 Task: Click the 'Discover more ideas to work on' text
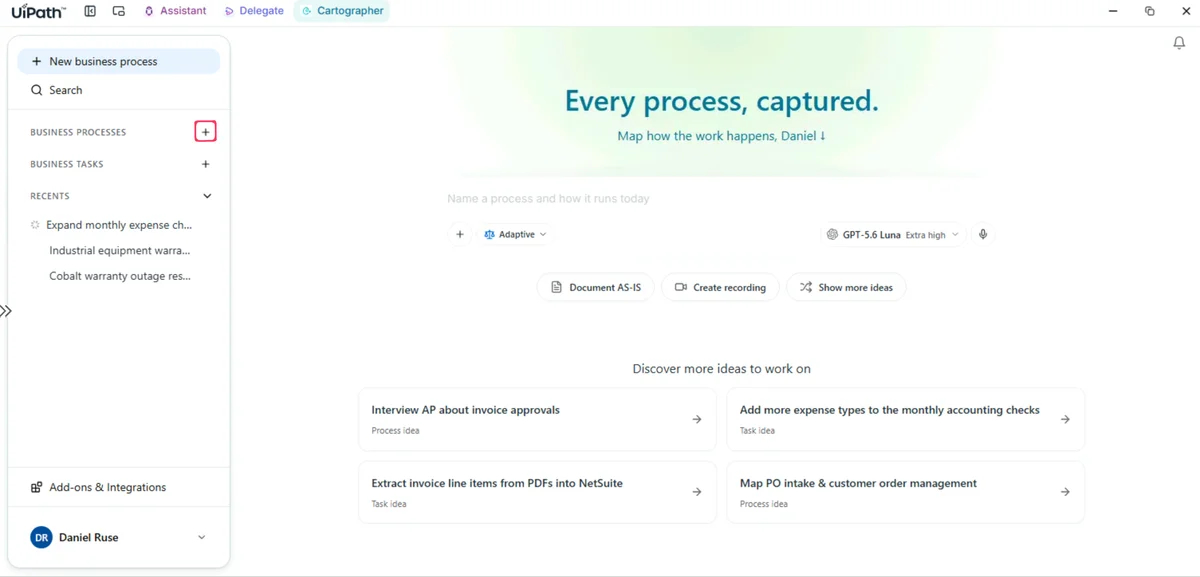[721, 369]
